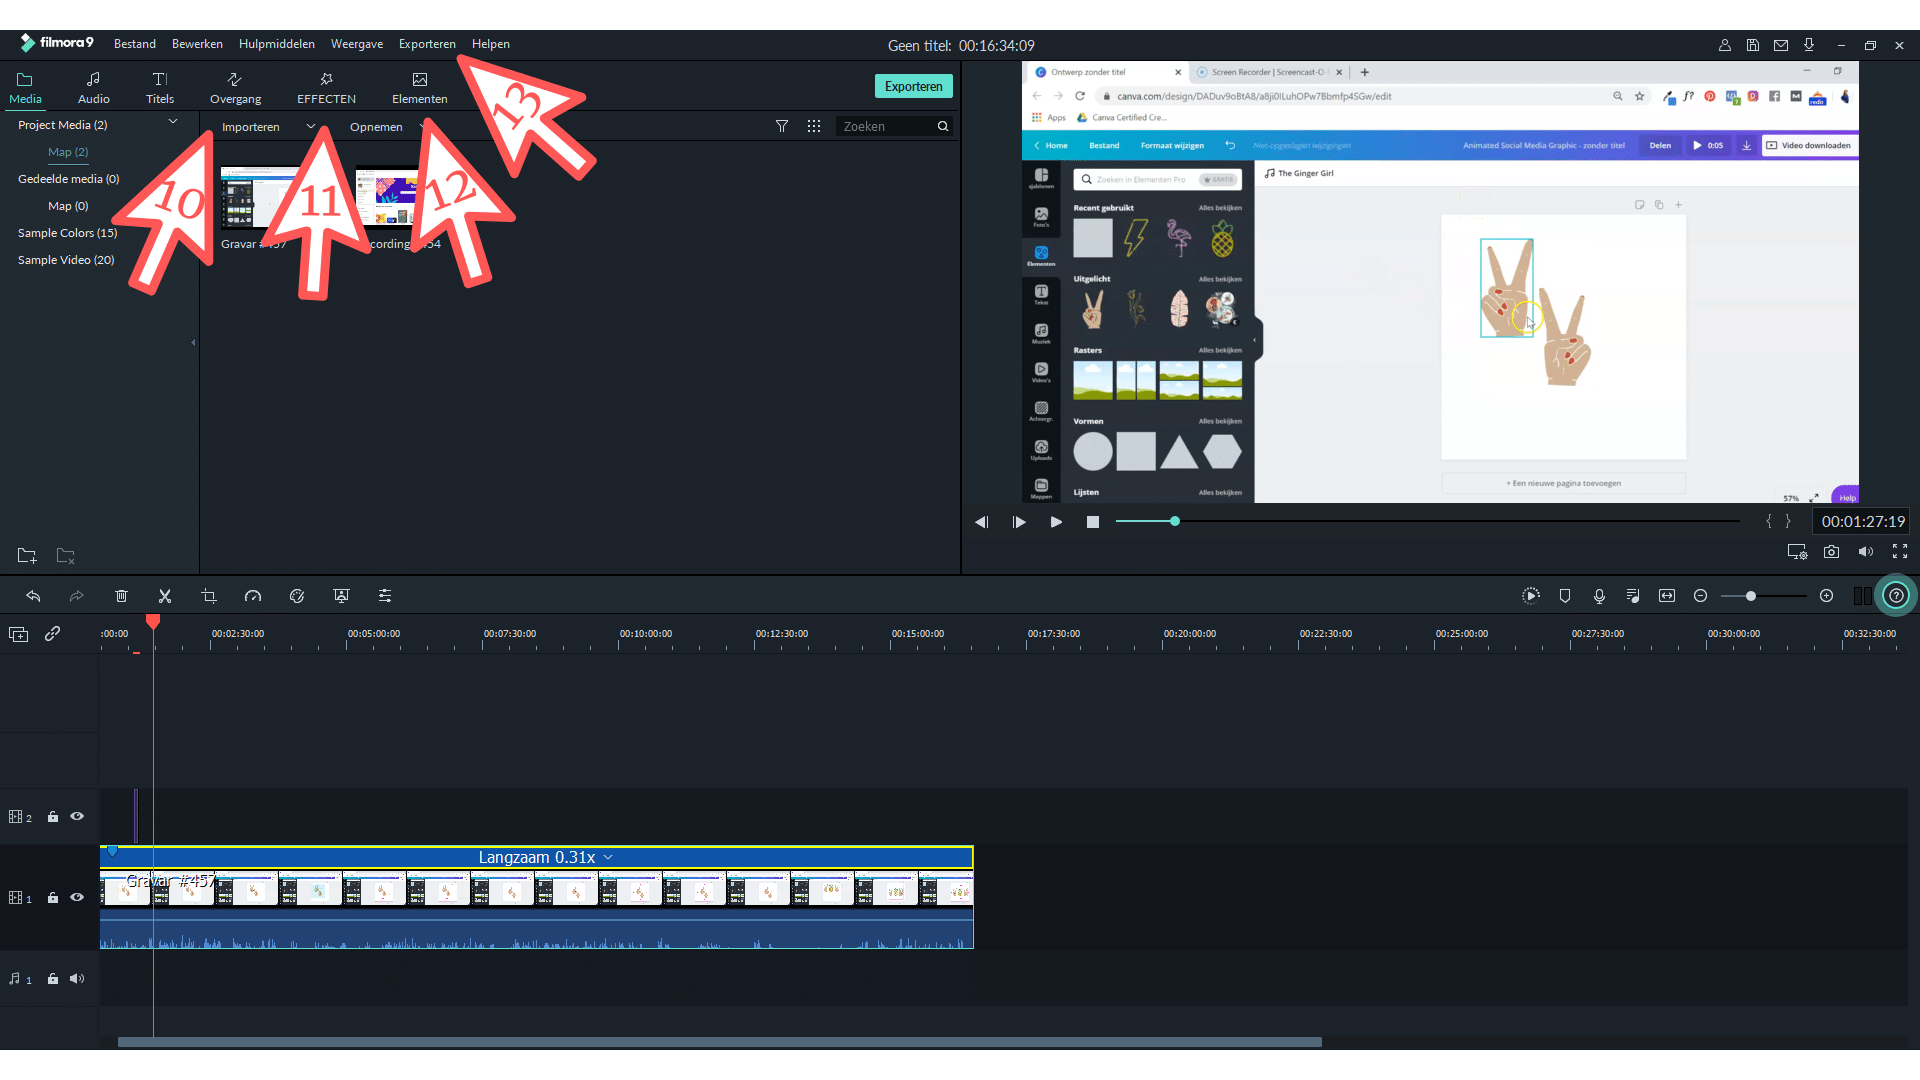This screenshot has height=1080, width=1920.
Task: Open the Exporteren menu
Action: (427, 44)
